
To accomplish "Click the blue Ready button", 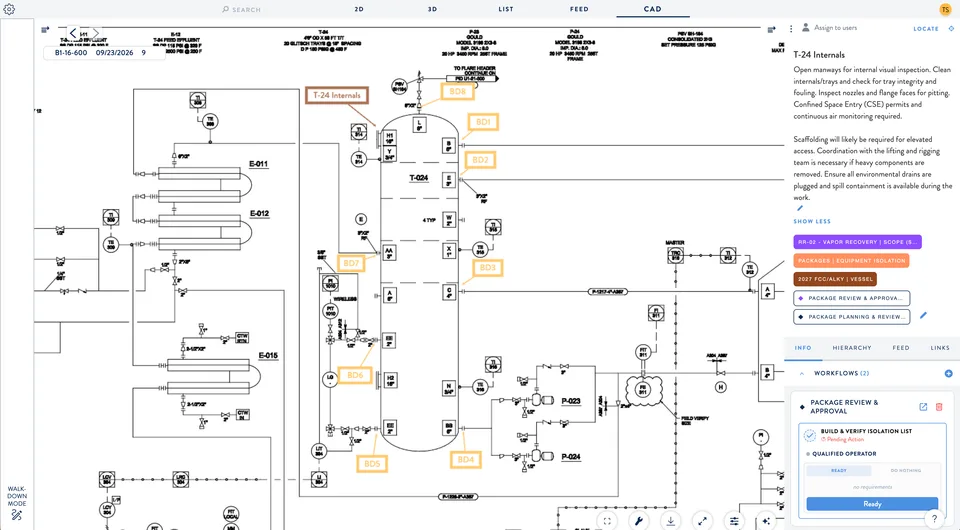I will [872, 504].
